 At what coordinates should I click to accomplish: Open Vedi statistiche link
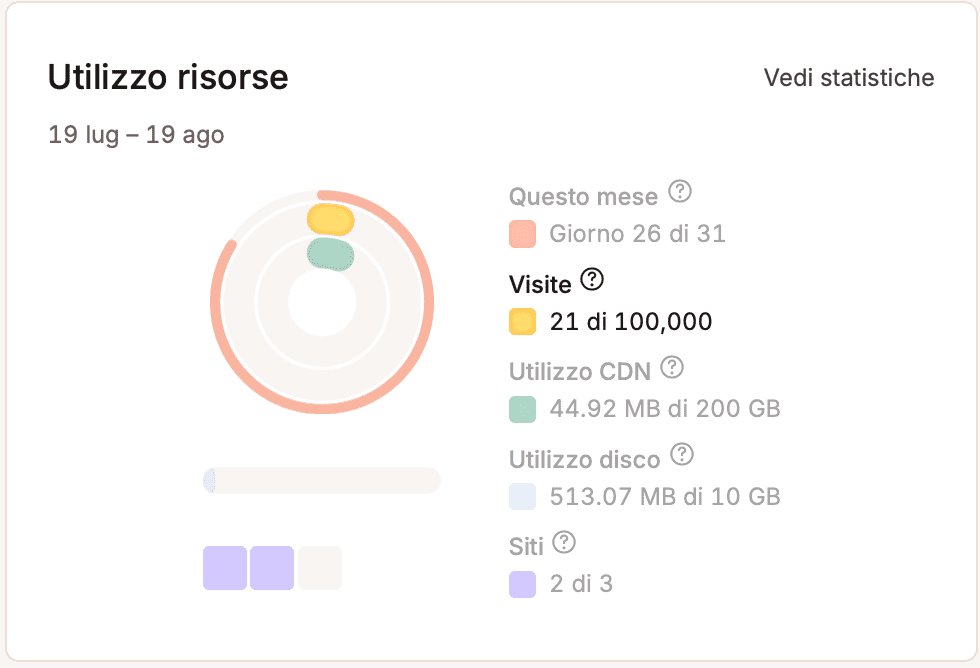[848, 78]
